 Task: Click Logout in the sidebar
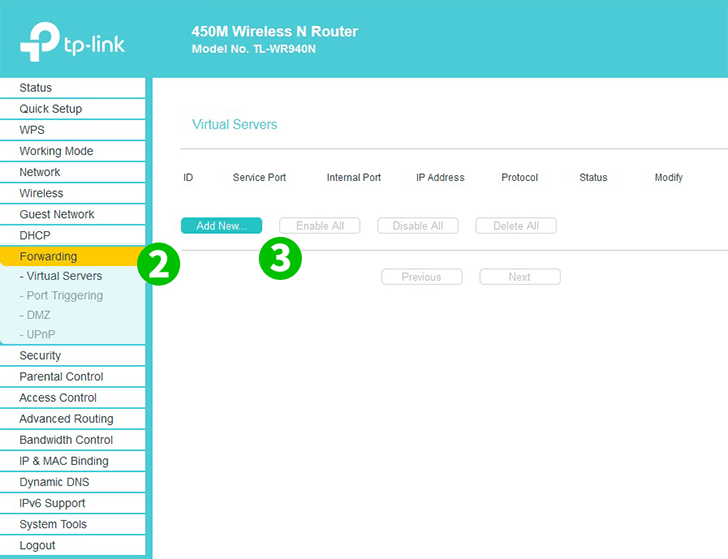pos(37,545)
